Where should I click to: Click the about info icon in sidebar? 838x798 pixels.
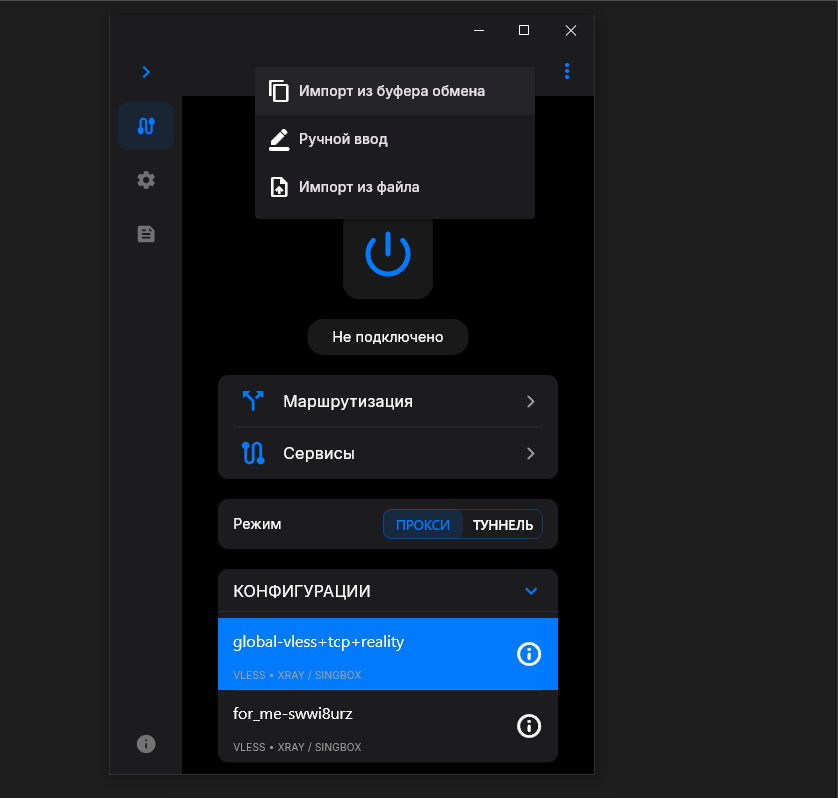[146, 743]
